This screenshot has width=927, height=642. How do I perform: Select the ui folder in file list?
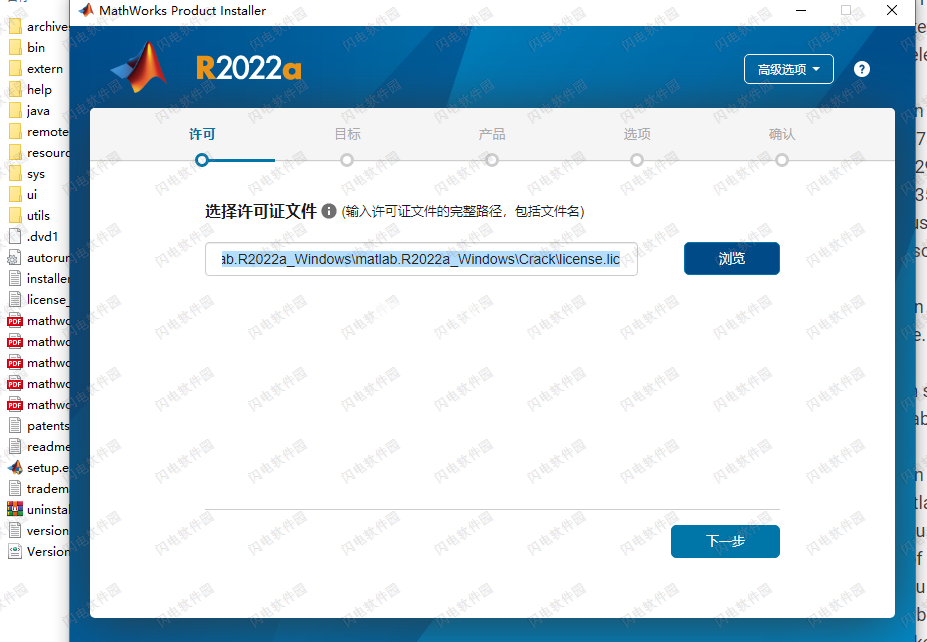(24, 194)
